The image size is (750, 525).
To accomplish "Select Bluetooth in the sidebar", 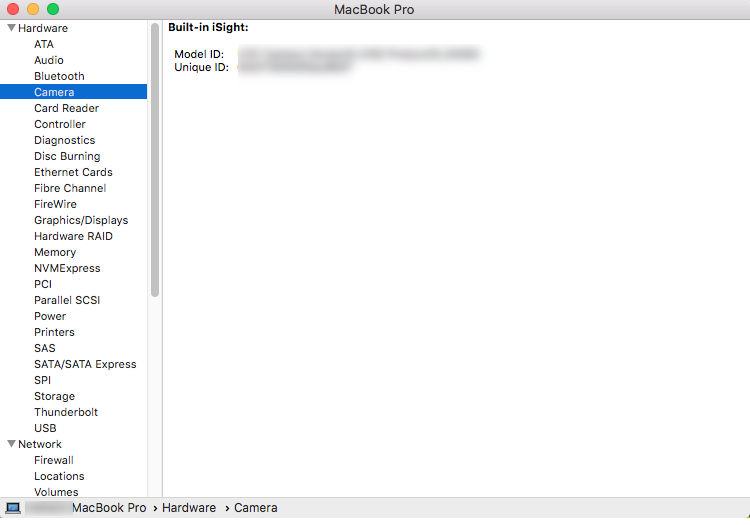I will pos(59,76).
